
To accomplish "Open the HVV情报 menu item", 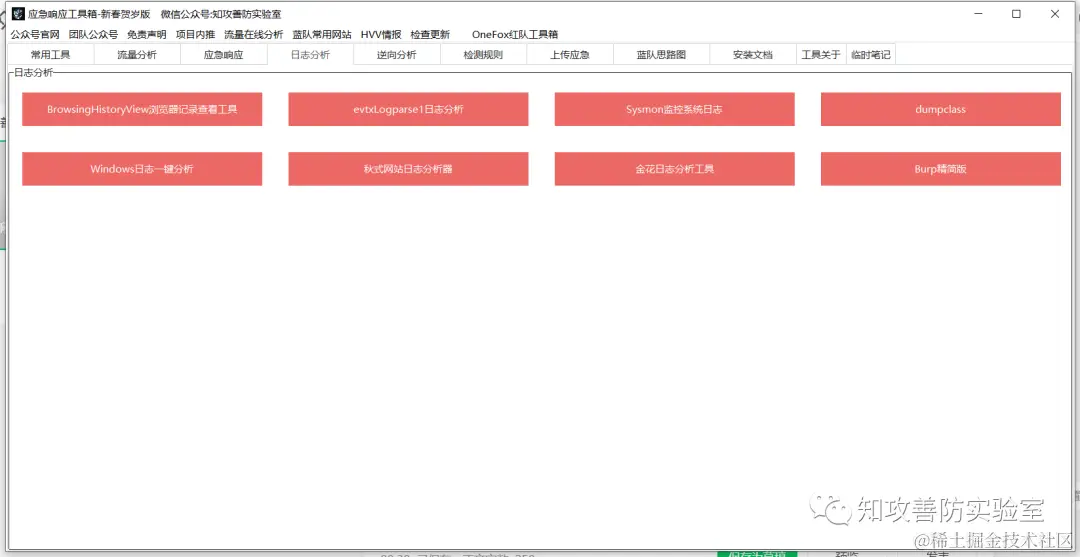I will click(x=381, y=34).
